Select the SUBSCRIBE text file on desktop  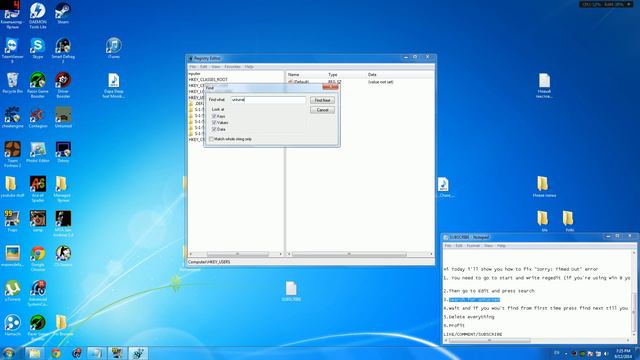click(291, 291)
